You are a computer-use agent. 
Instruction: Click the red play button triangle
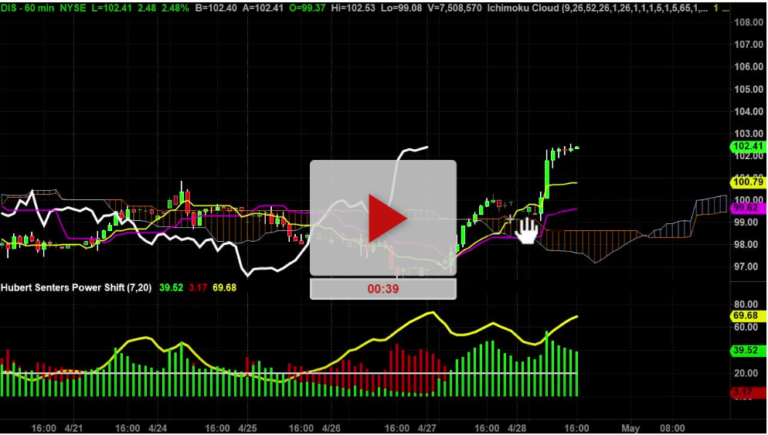click(383, 219)
